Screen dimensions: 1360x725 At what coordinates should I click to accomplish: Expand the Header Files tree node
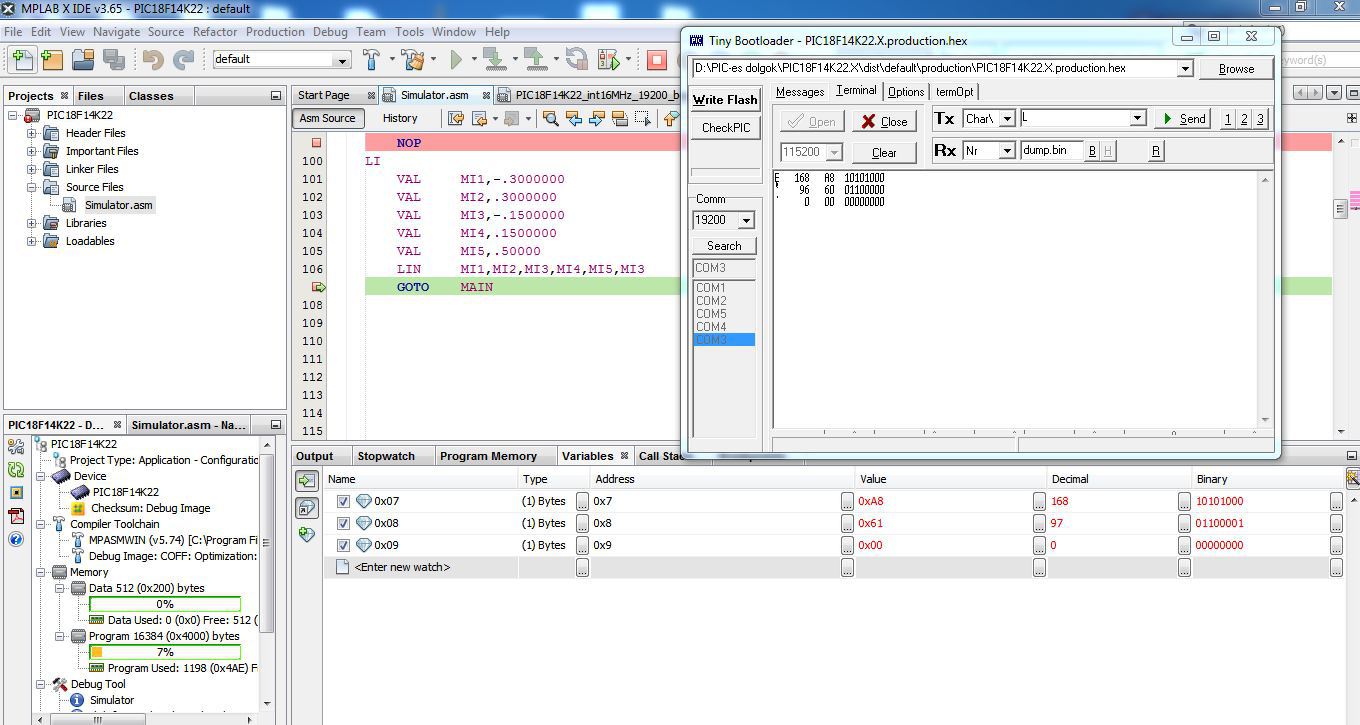[32, 133]
